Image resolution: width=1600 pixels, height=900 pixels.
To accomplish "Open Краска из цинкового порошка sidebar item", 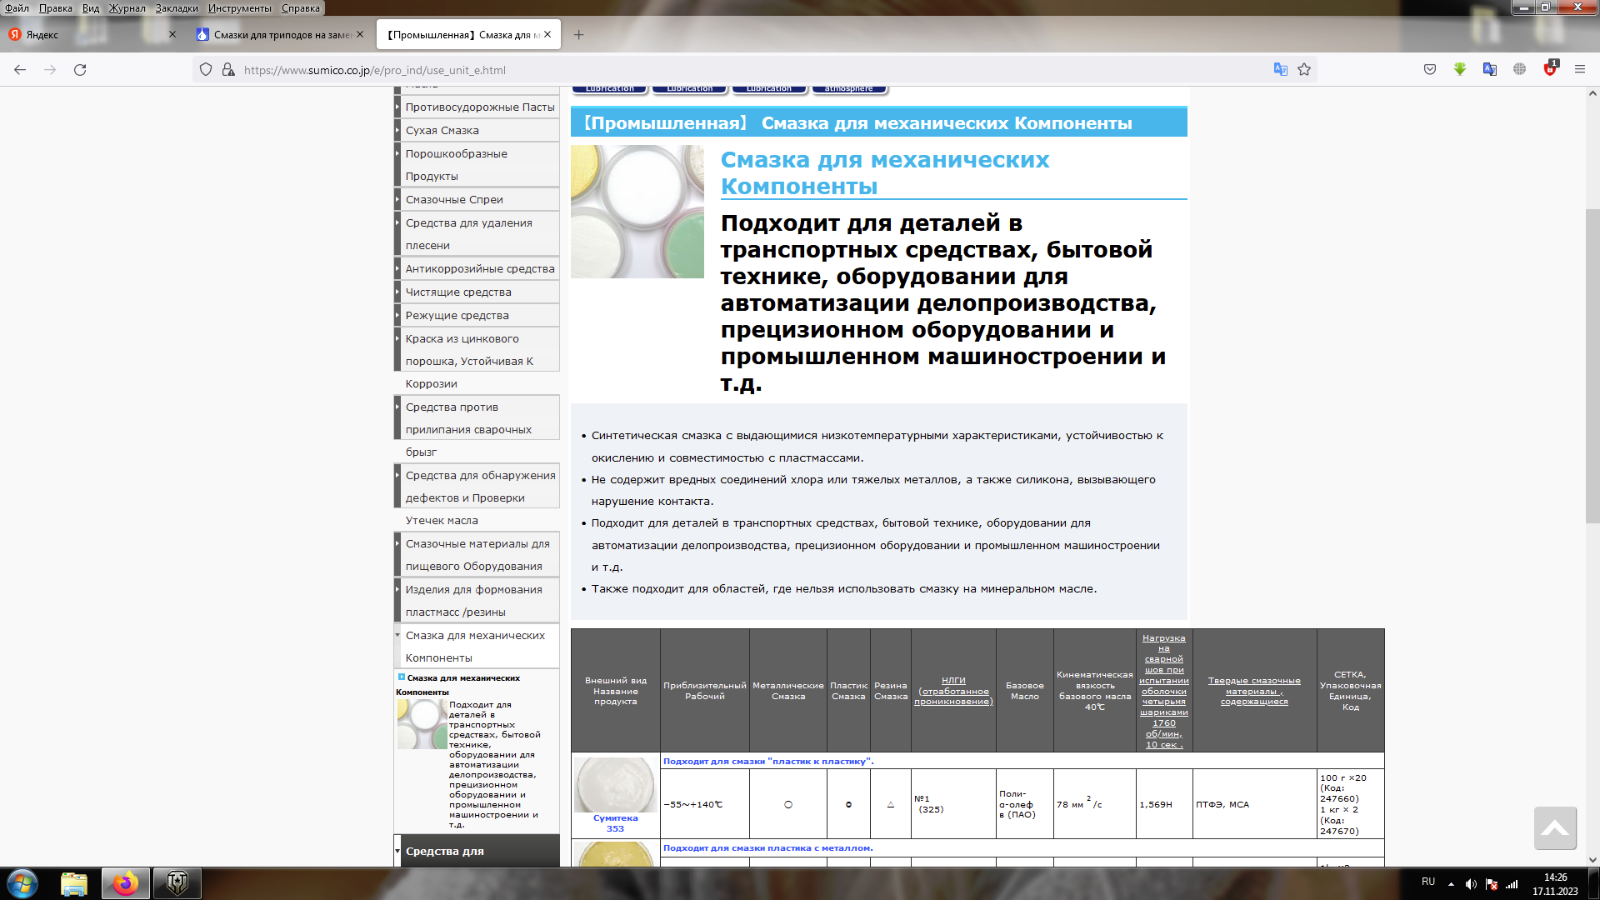I will [477, 350].
